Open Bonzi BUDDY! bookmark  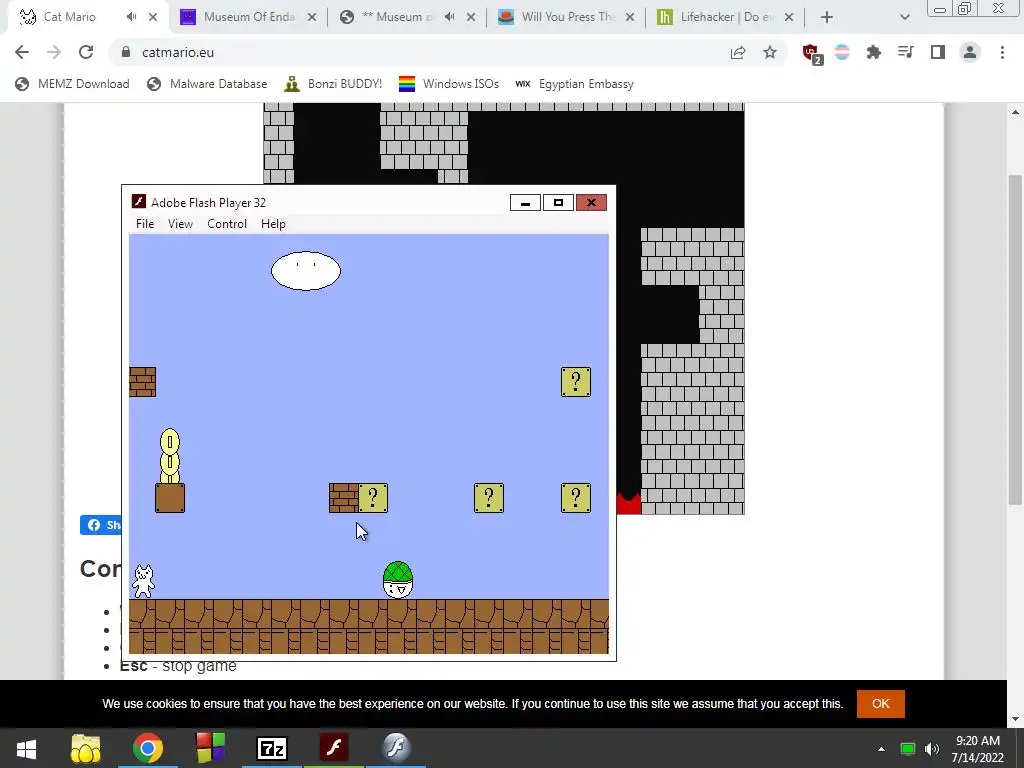(x=333, y=84)
